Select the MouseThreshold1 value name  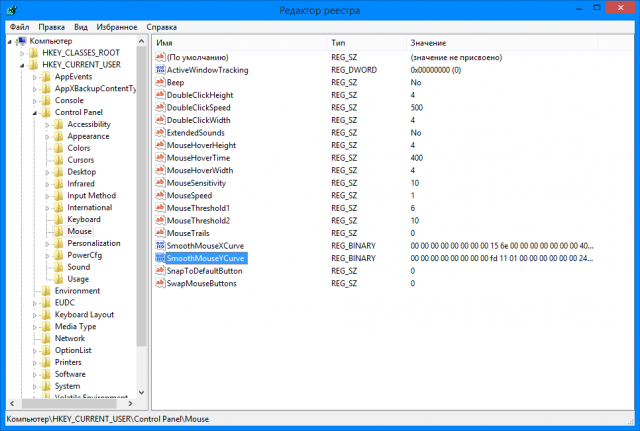[x=198, y=208]
